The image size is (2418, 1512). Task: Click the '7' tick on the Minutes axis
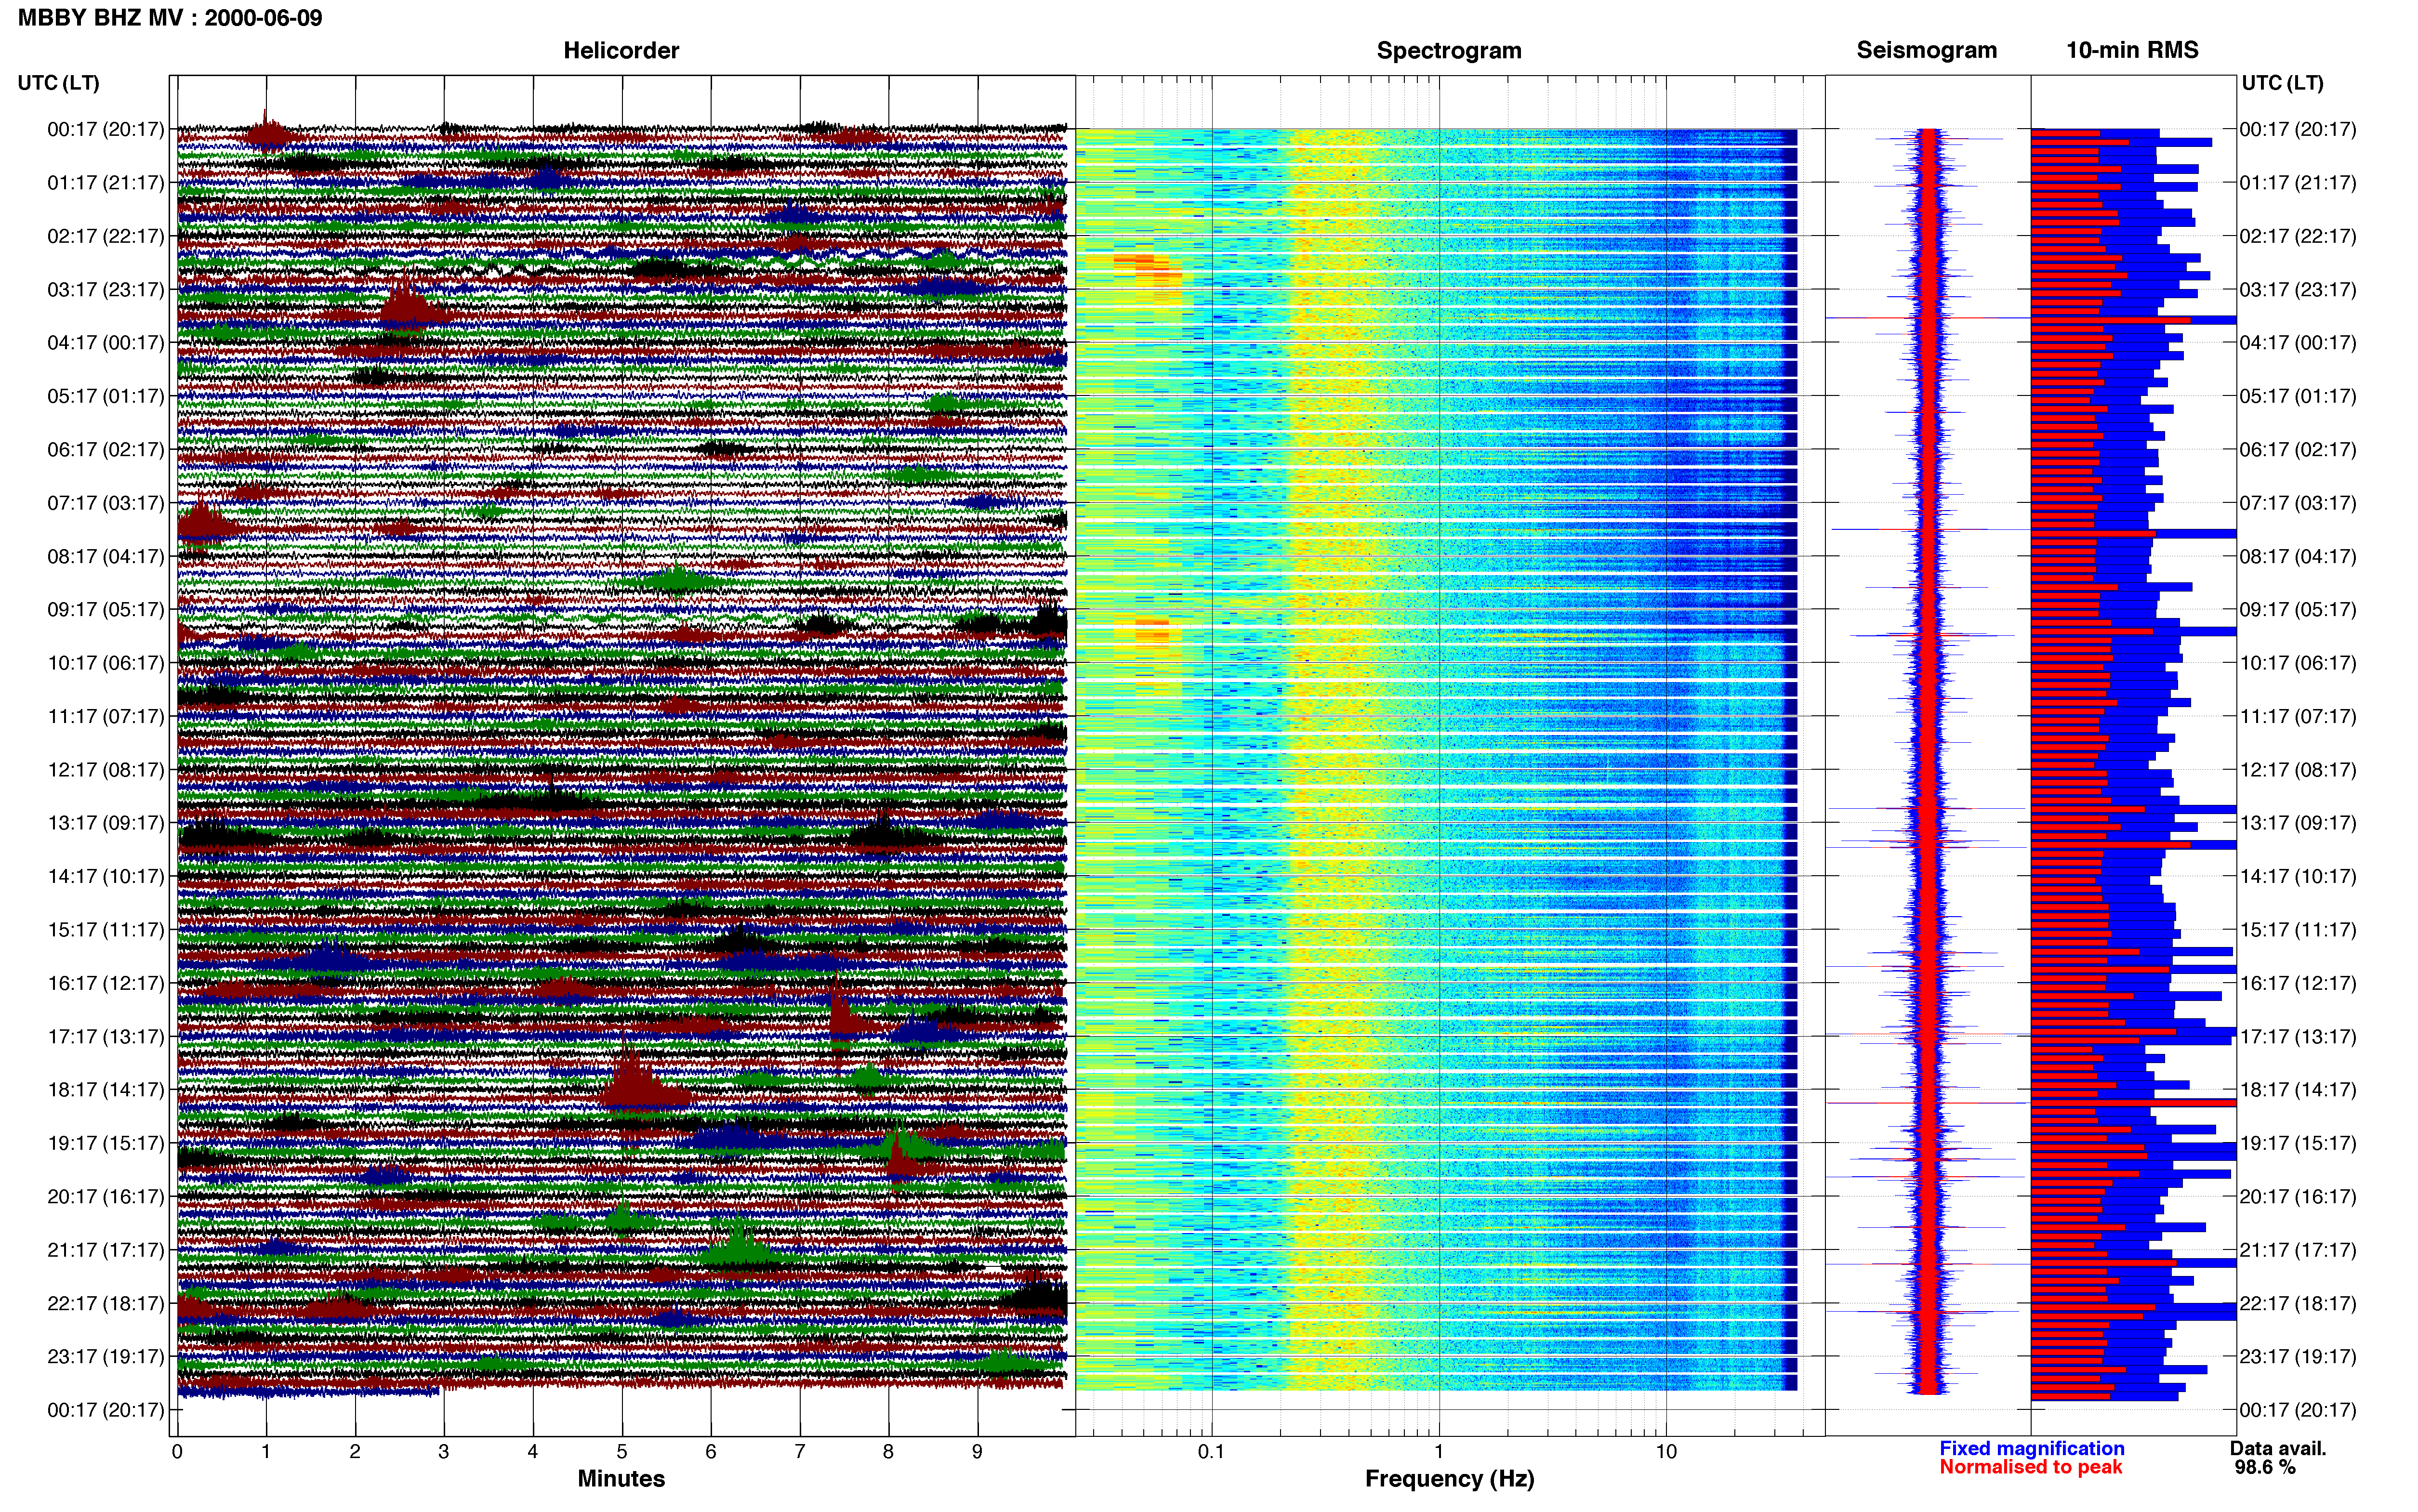(800, 1452)
